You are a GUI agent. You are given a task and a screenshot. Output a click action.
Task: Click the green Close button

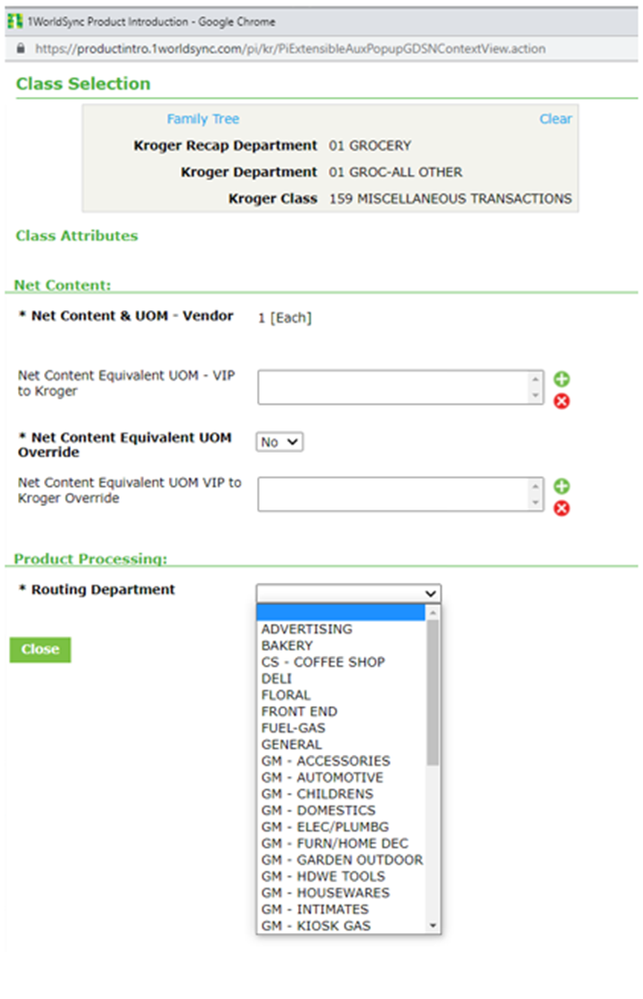pos(40,649)
